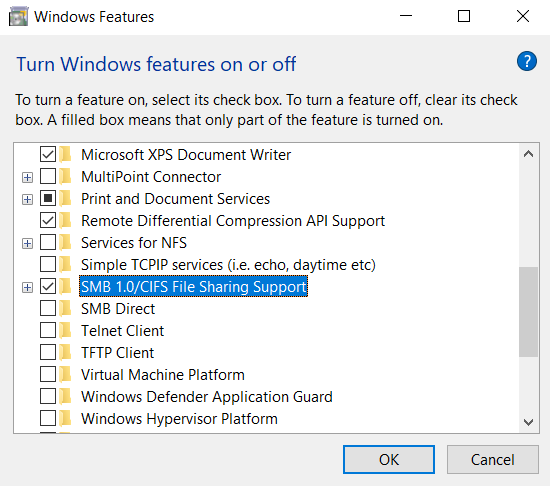This screenshot has height=486, width=550.
Task: Enable the SMB Direct checkbox
Action: click(x=48, y=309)
